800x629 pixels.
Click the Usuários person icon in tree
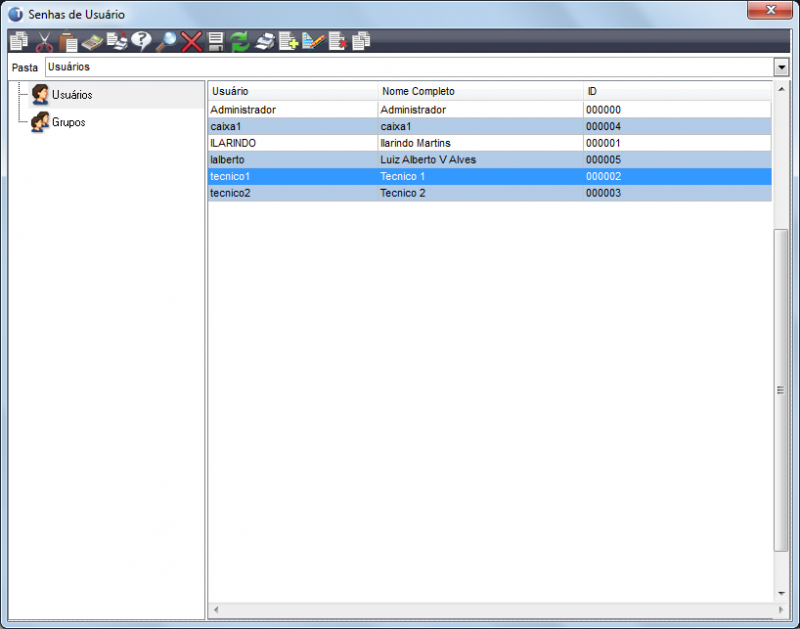coord(40,94)
